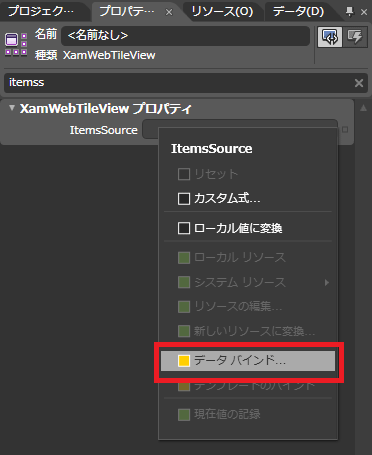The image size is (372, 455).
Task: Click the ItemsSource advanced options square marker
Action: coord(345,129)
